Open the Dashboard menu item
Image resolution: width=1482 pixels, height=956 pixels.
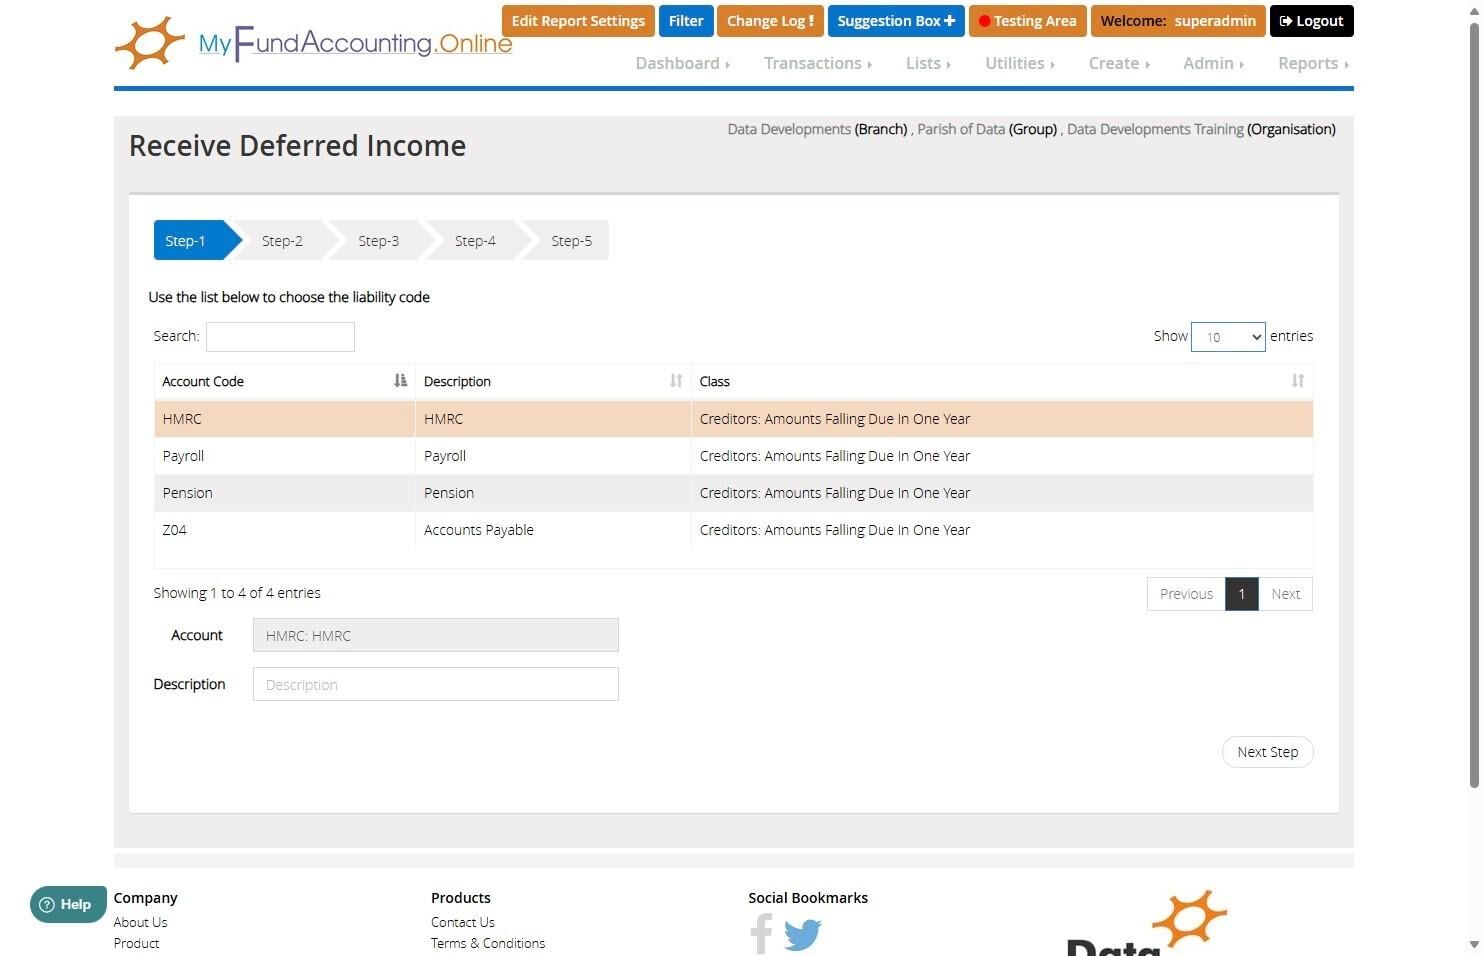683,63
